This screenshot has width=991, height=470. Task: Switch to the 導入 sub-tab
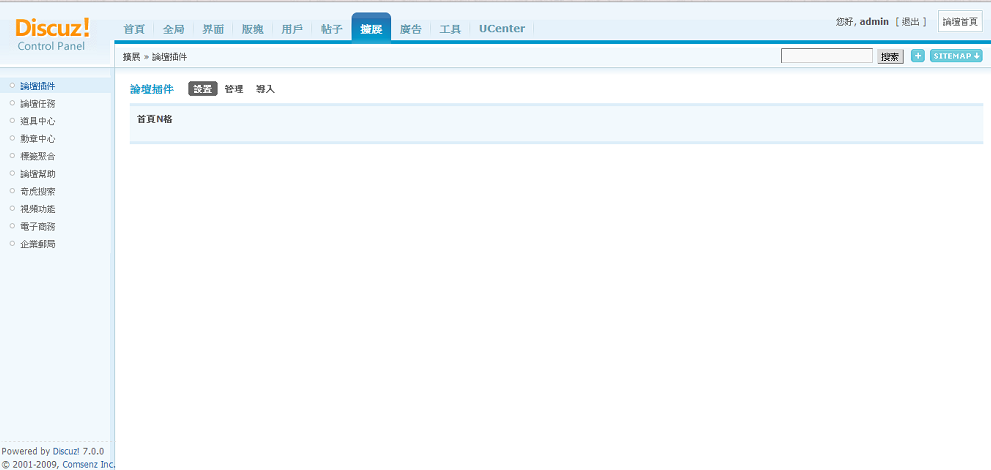265,89
